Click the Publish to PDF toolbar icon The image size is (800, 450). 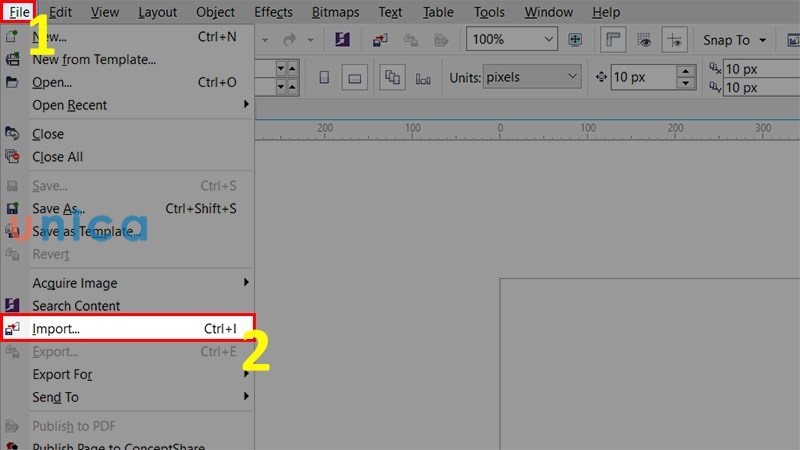point(441,39)
